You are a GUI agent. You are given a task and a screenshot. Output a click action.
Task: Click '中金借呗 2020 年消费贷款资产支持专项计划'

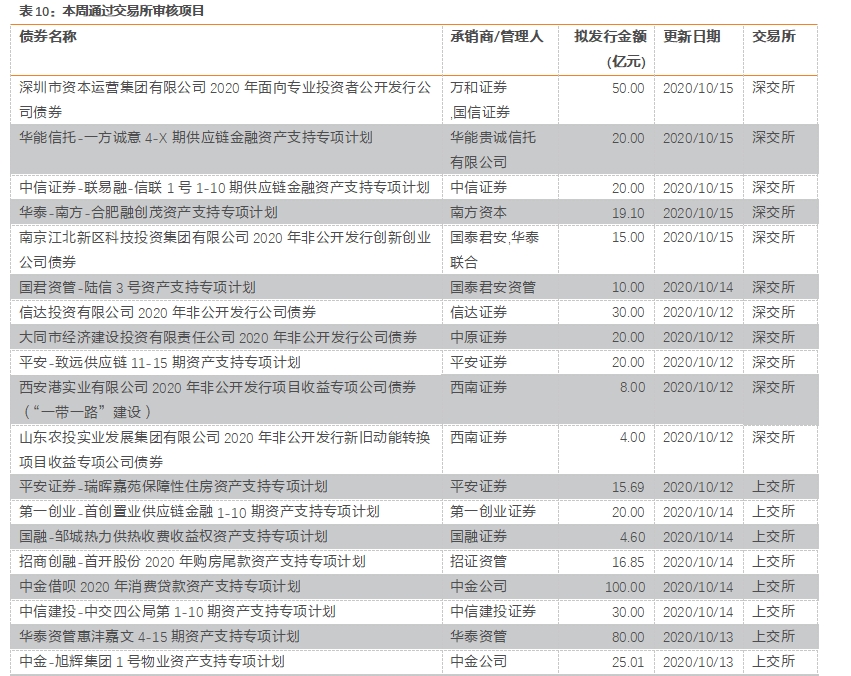(x=160, y=586)
